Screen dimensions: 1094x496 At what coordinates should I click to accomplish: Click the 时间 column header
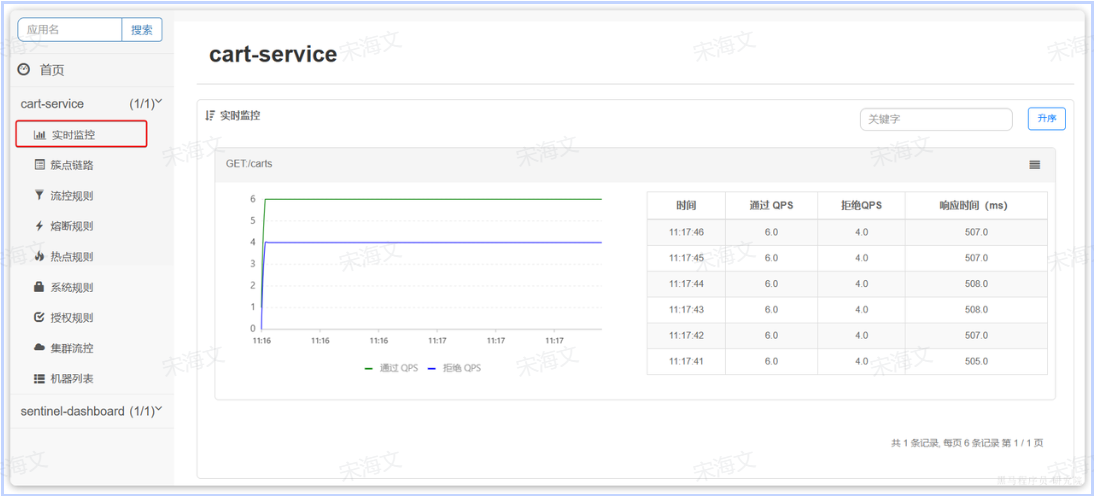(686, 206)
